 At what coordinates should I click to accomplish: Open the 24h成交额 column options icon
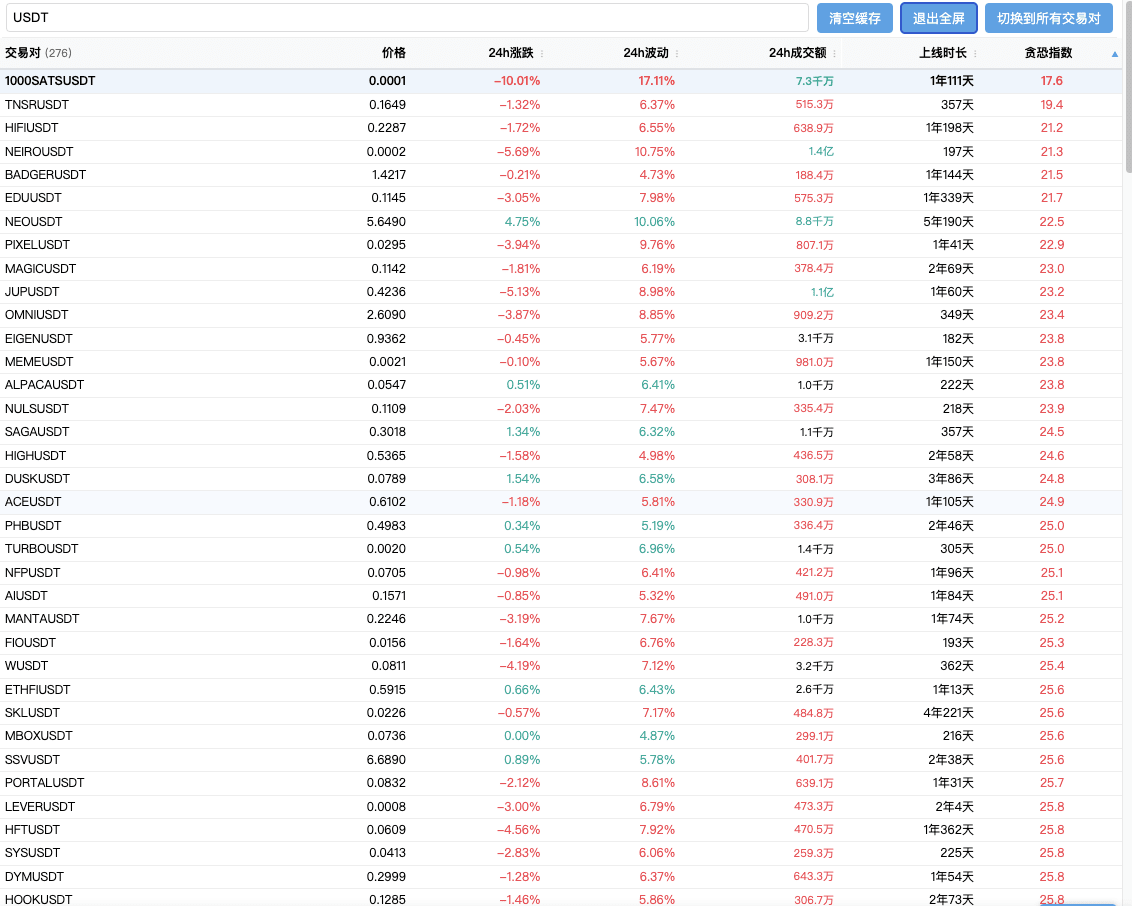click(835, 53)
